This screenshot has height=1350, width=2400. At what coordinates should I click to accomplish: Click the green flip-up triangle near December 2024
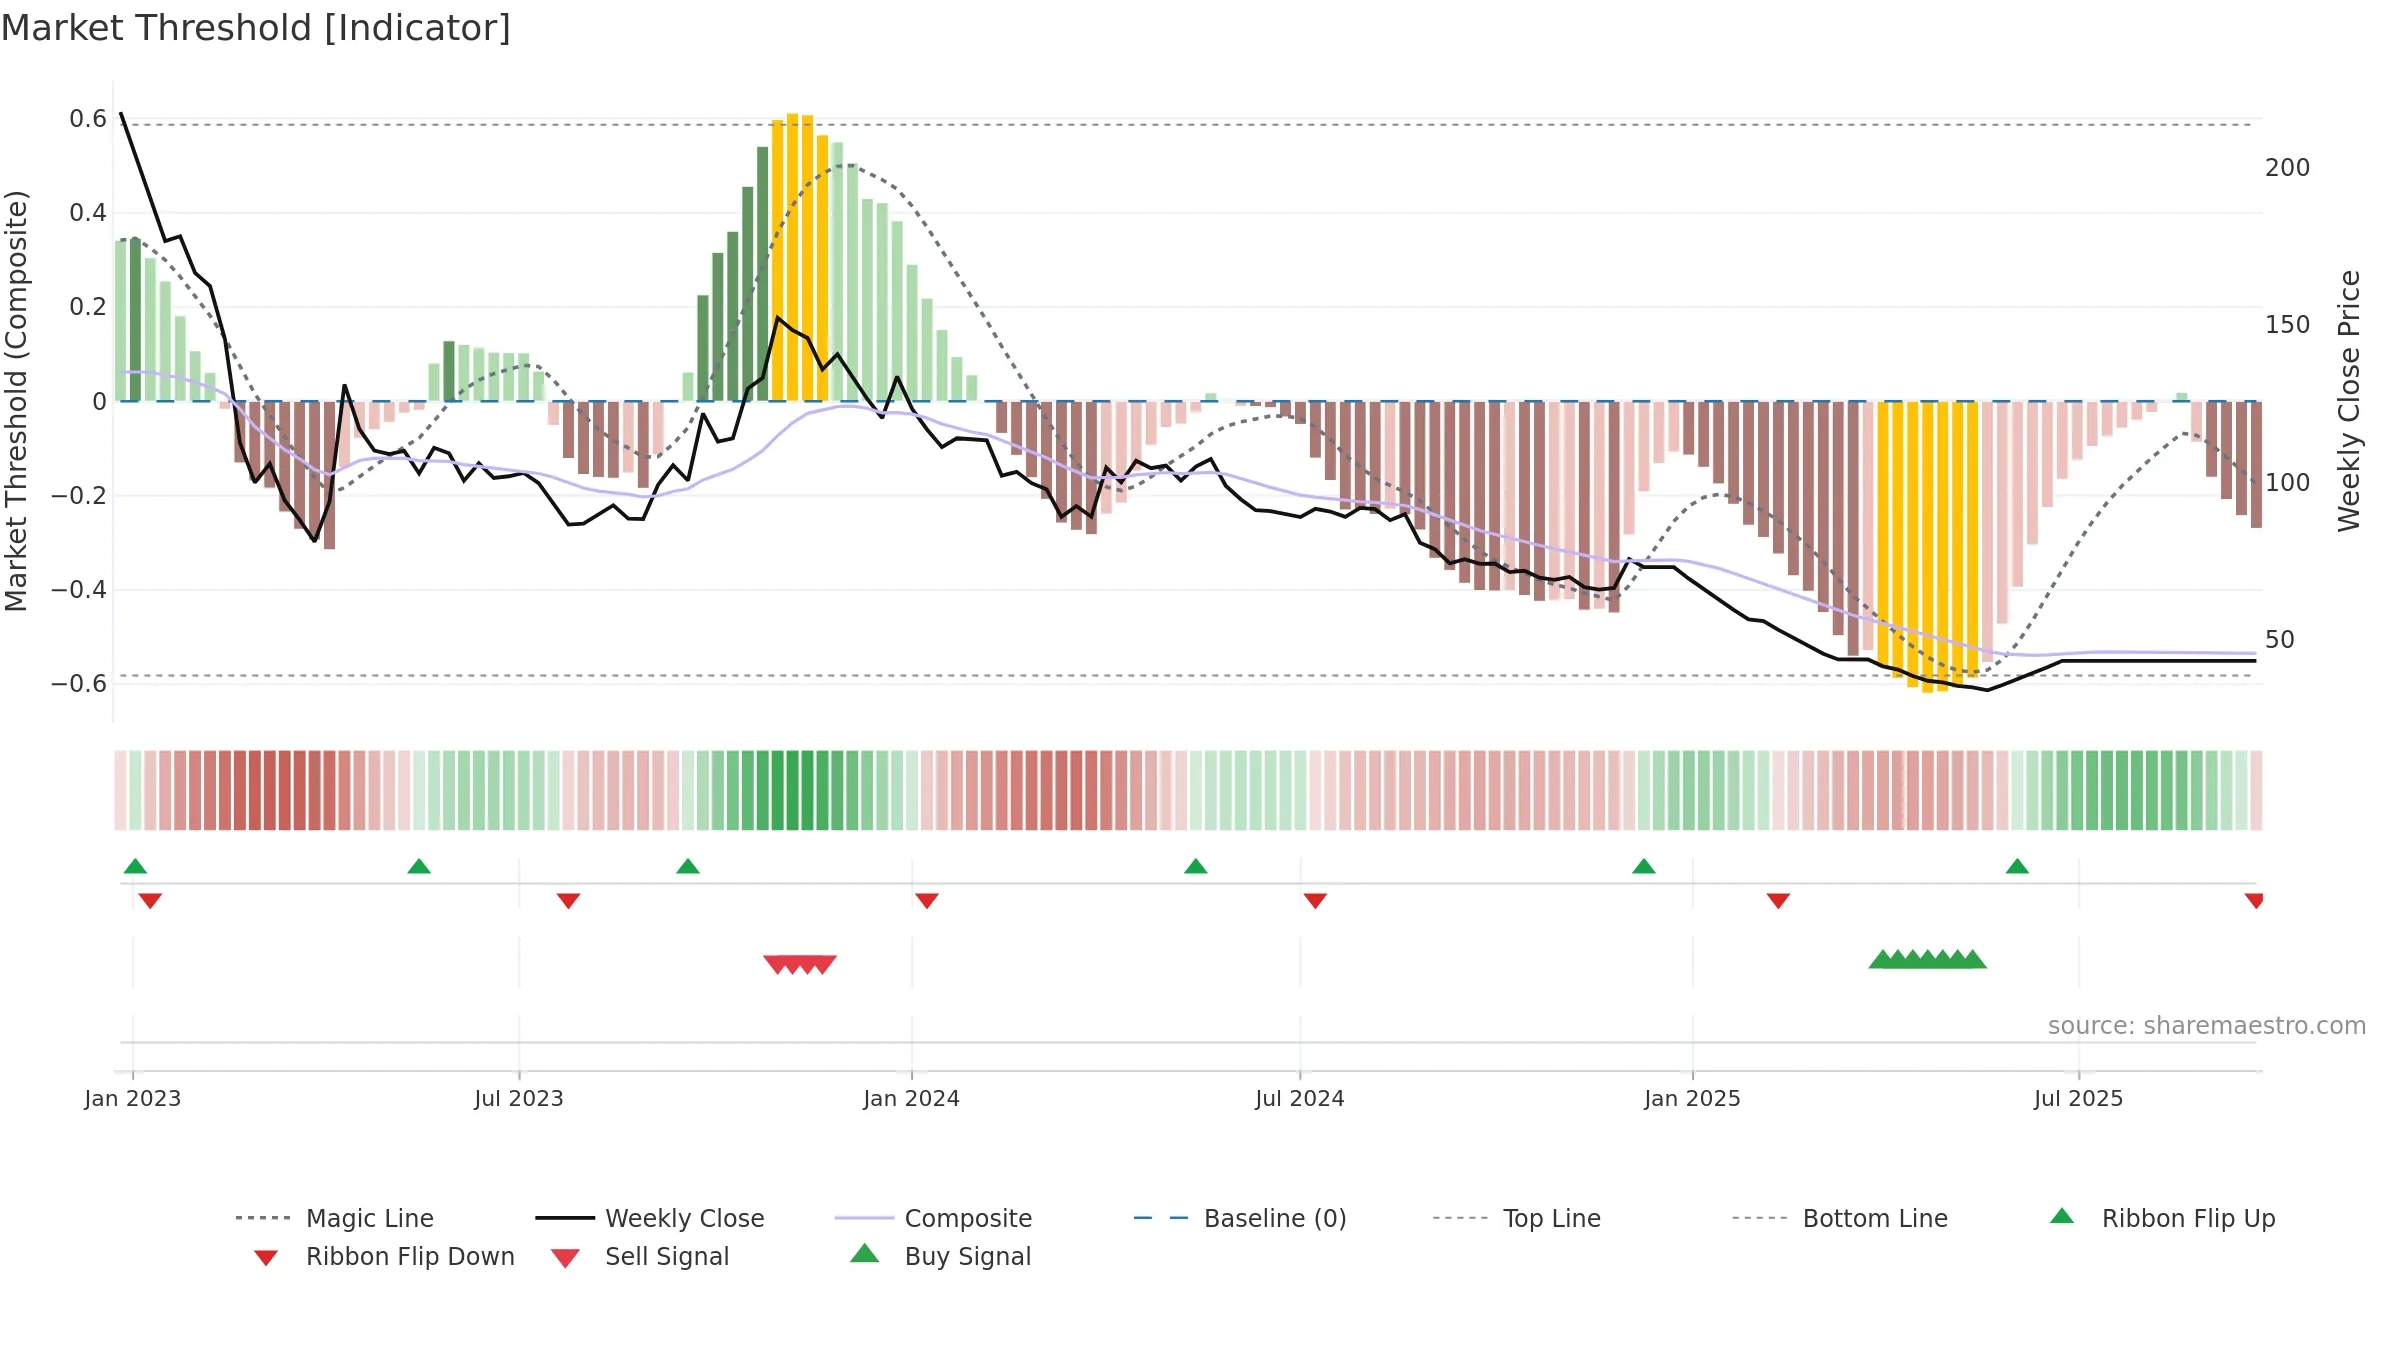(x=1644, y=866)
